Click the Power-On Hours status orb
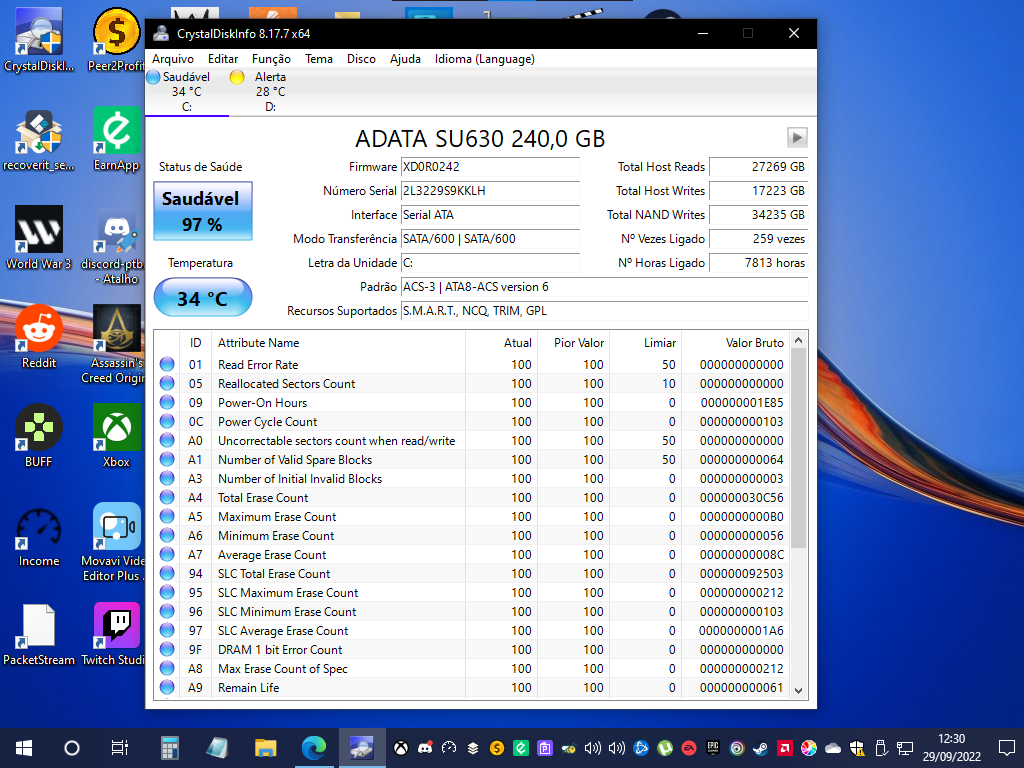Viewport: 1024px width, 768px height. click(167, 402)
